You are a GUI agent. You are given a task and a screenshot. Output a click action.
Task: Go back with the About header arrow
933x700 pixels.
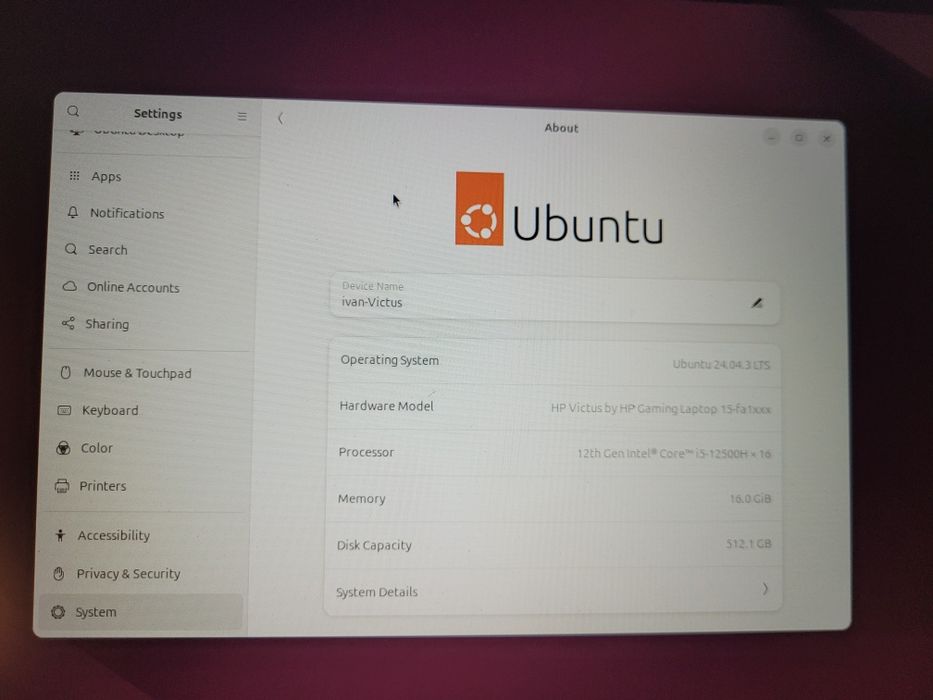click(x=280, y=118)
